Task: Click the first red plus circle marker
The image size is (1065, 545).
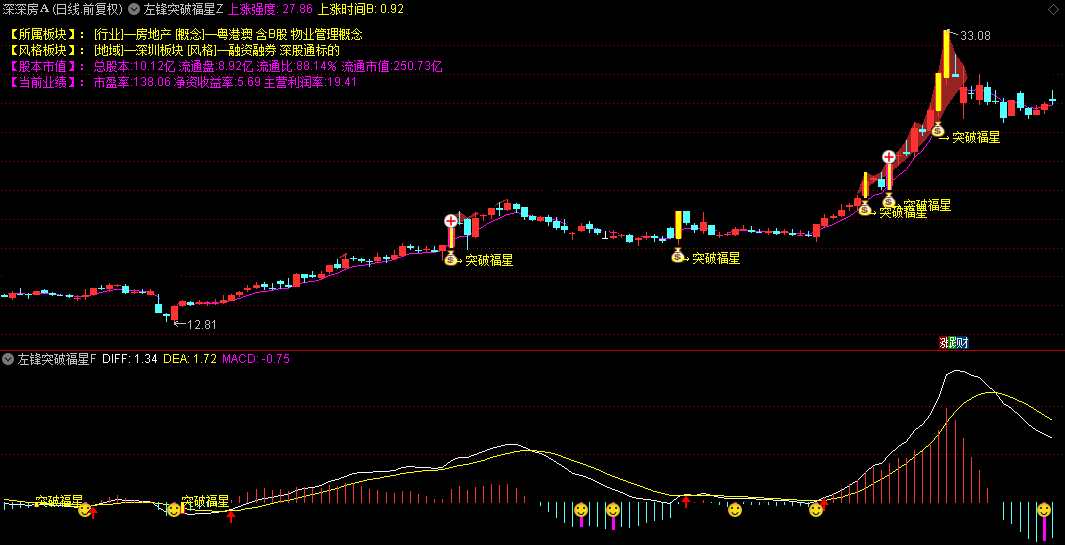Action: coord(451,221)
